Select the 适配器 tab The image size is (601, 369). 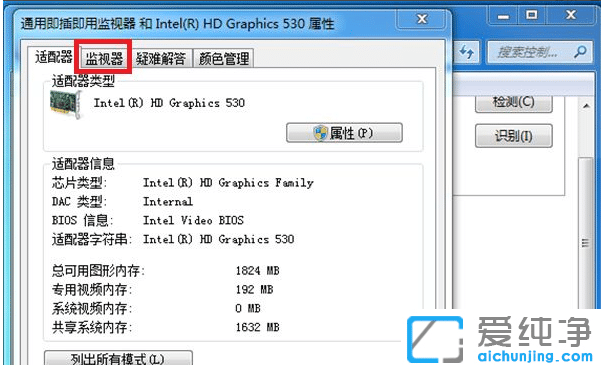pyautogui.click(x=54, y=57)
